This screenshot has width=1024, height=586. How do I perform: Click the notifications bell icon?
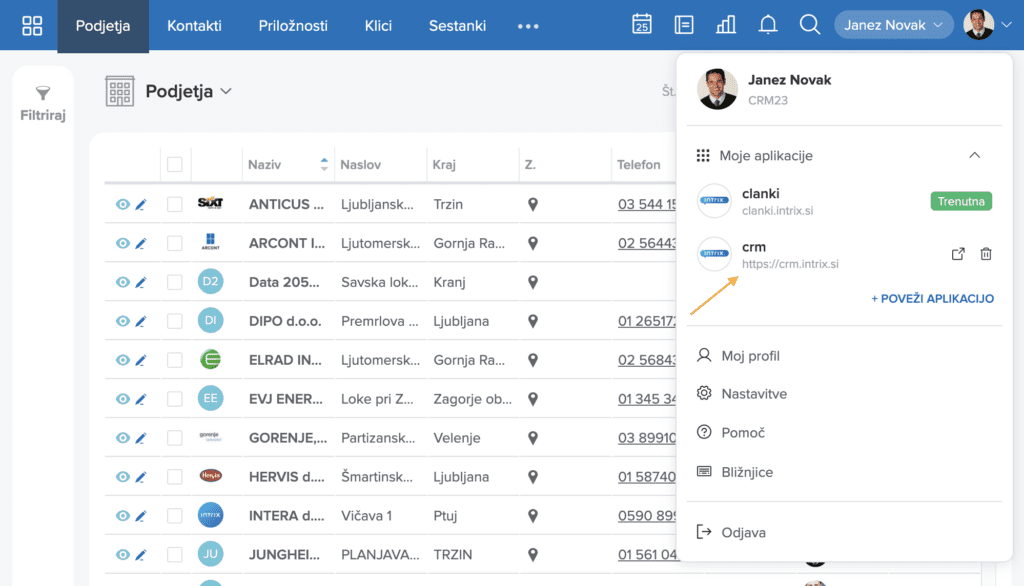pos(768,25)
